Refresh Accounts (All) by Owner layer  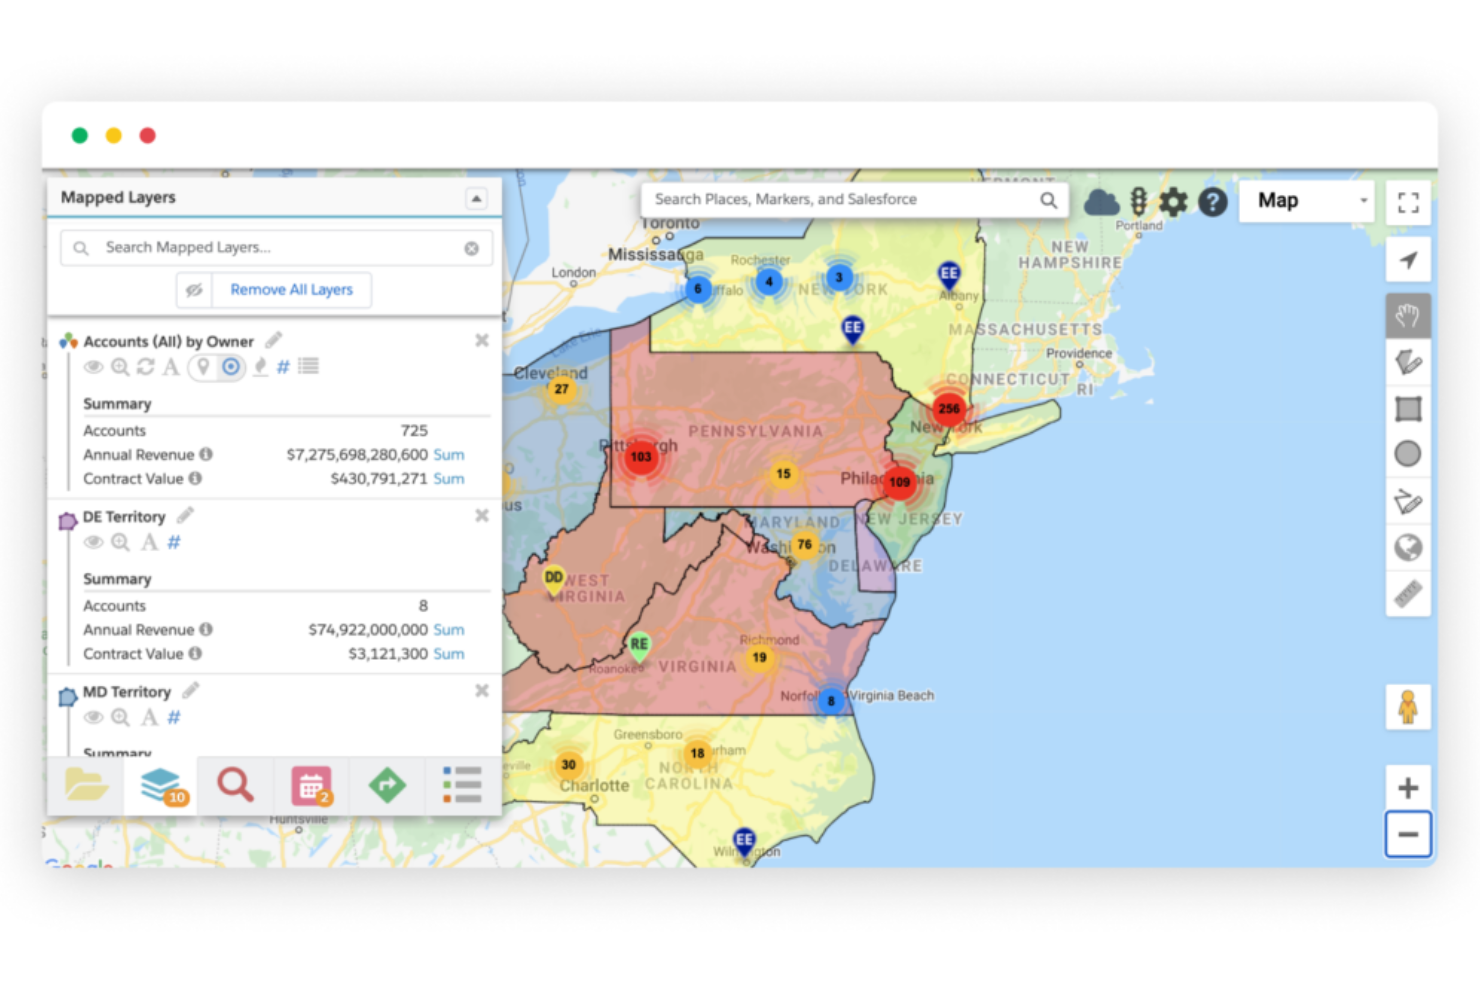click(146, 367)
